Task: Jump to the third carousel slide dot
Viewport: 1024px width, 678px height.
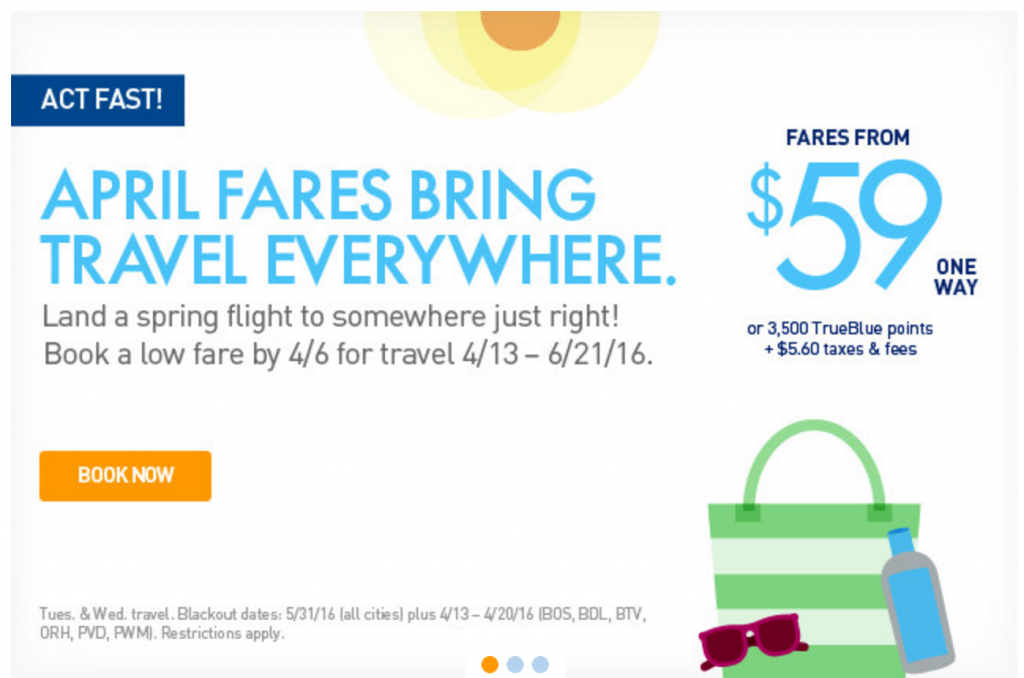Action: 540,664
